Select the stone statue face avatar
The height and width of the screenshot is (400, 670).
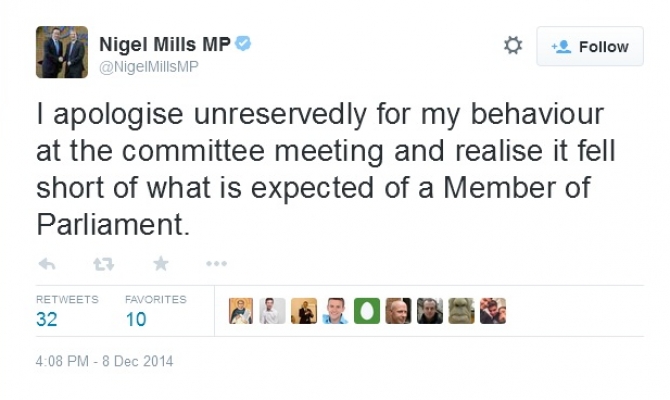[x=461, y=311]
